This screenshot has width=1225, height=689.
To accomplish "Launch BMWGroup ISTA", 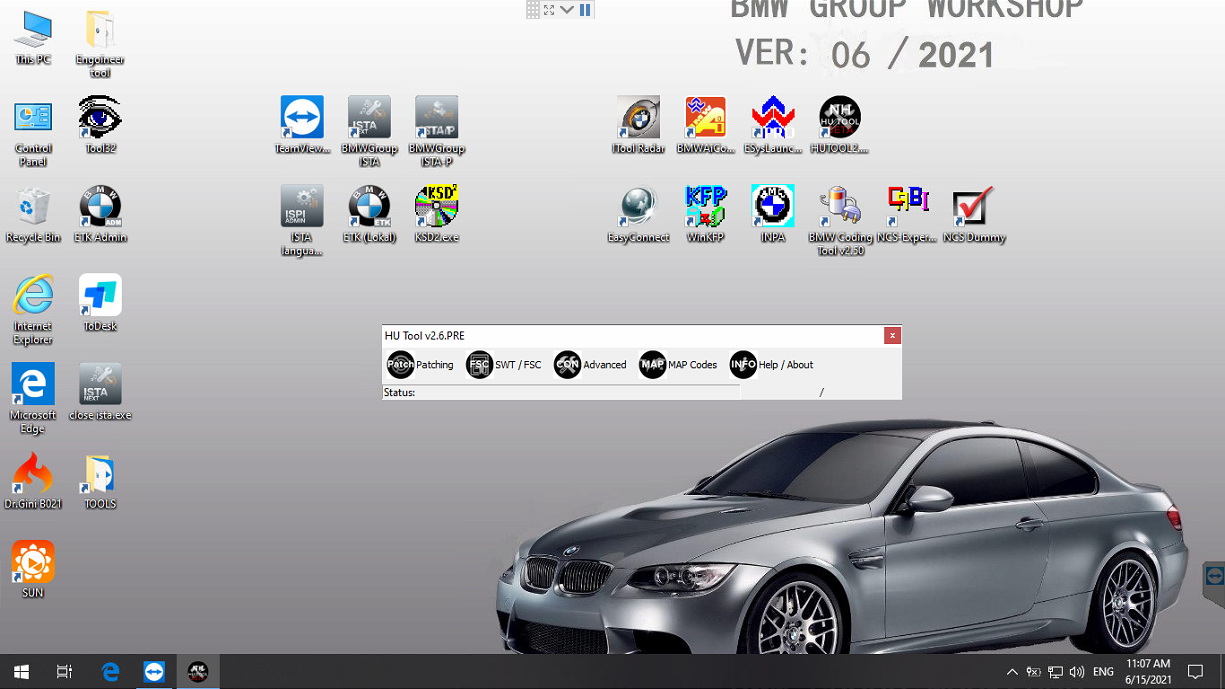I will [369, 132].
